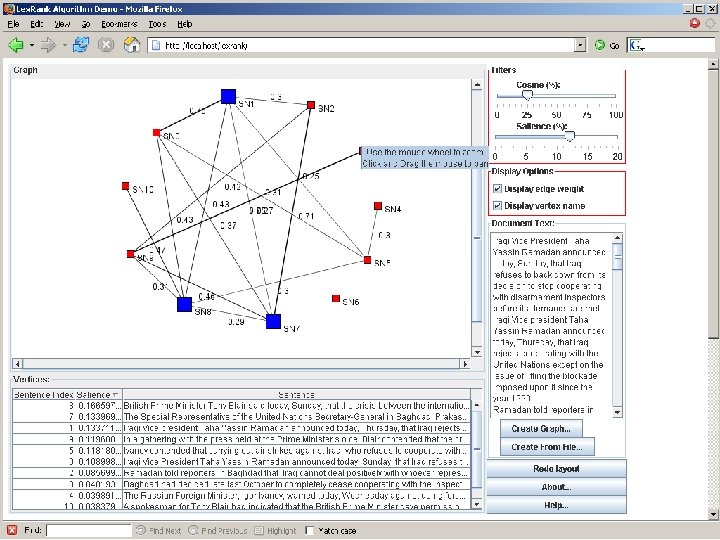Sort table by the Salience column header
The height and width of the screenshot is (540, 720).
(x=98, y=394)
